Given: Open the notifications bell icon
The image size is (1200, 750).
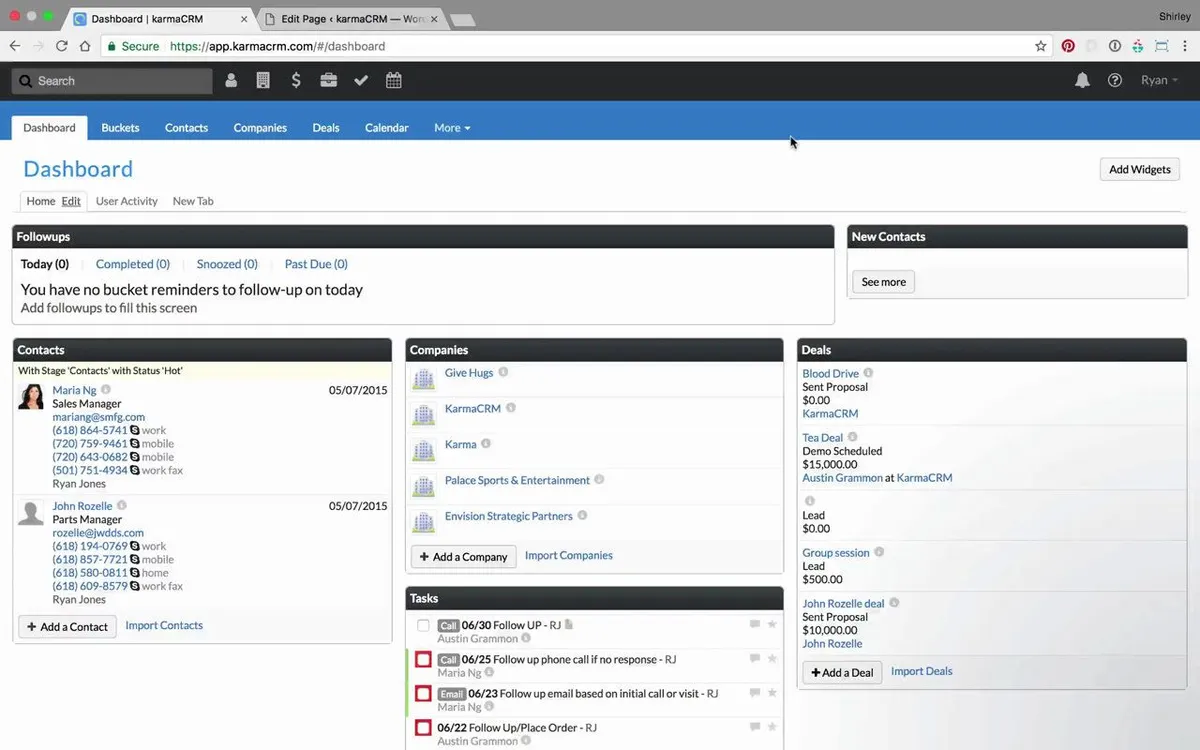Looking at the screenshot, I should coord(1082,81).
